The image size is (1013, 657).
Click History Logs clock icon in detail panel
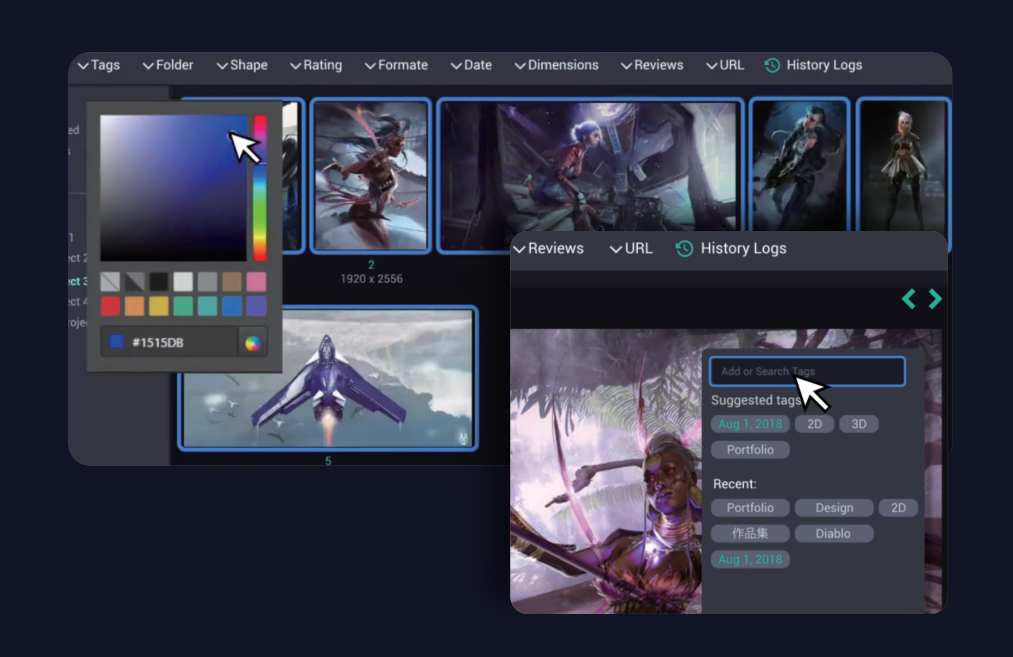(684, 249)
